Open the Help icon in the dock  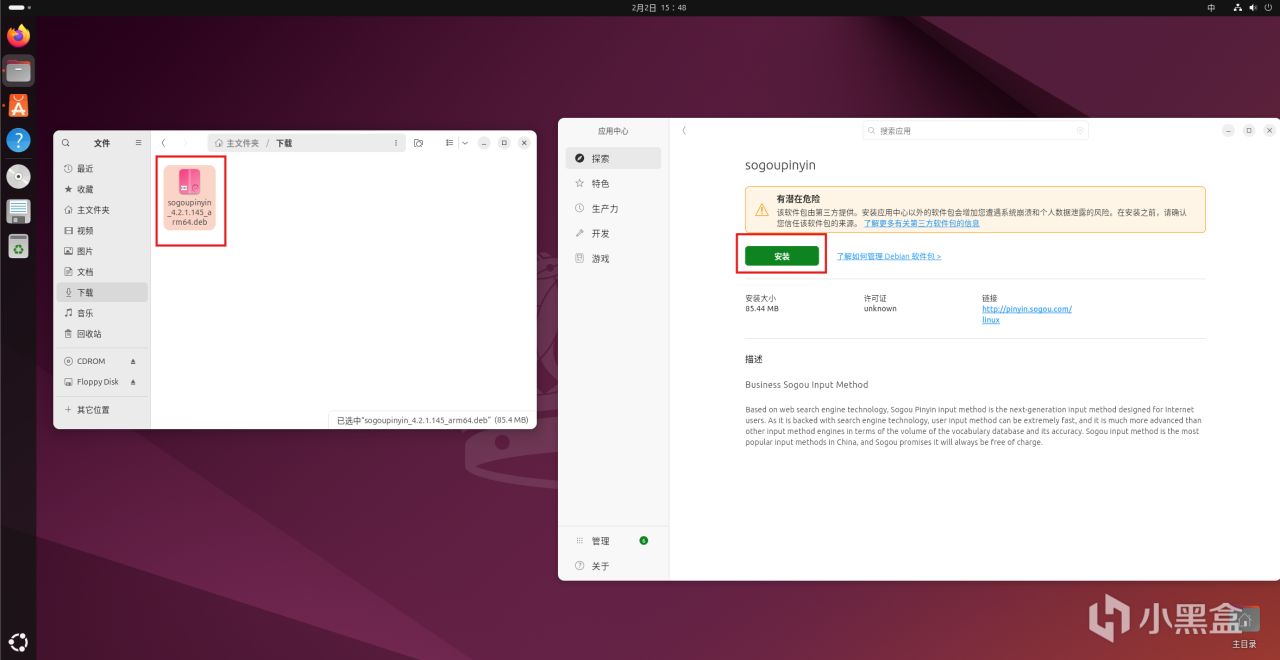18,141
